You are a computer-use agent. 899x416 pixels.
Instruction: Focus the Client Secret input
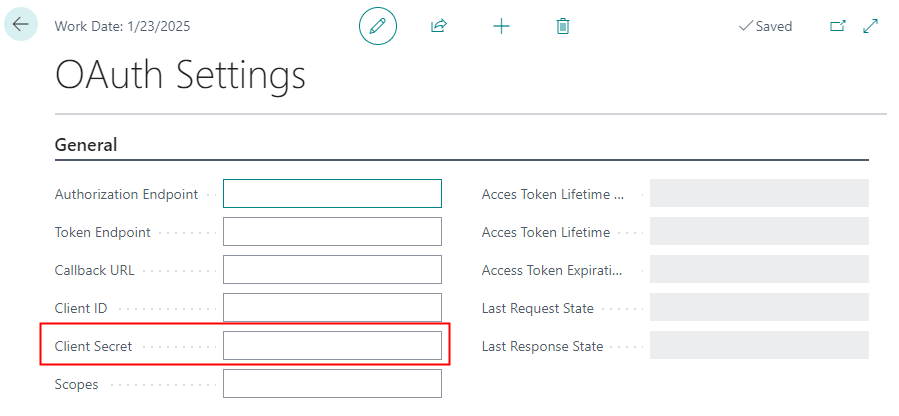tap(332, 346)
